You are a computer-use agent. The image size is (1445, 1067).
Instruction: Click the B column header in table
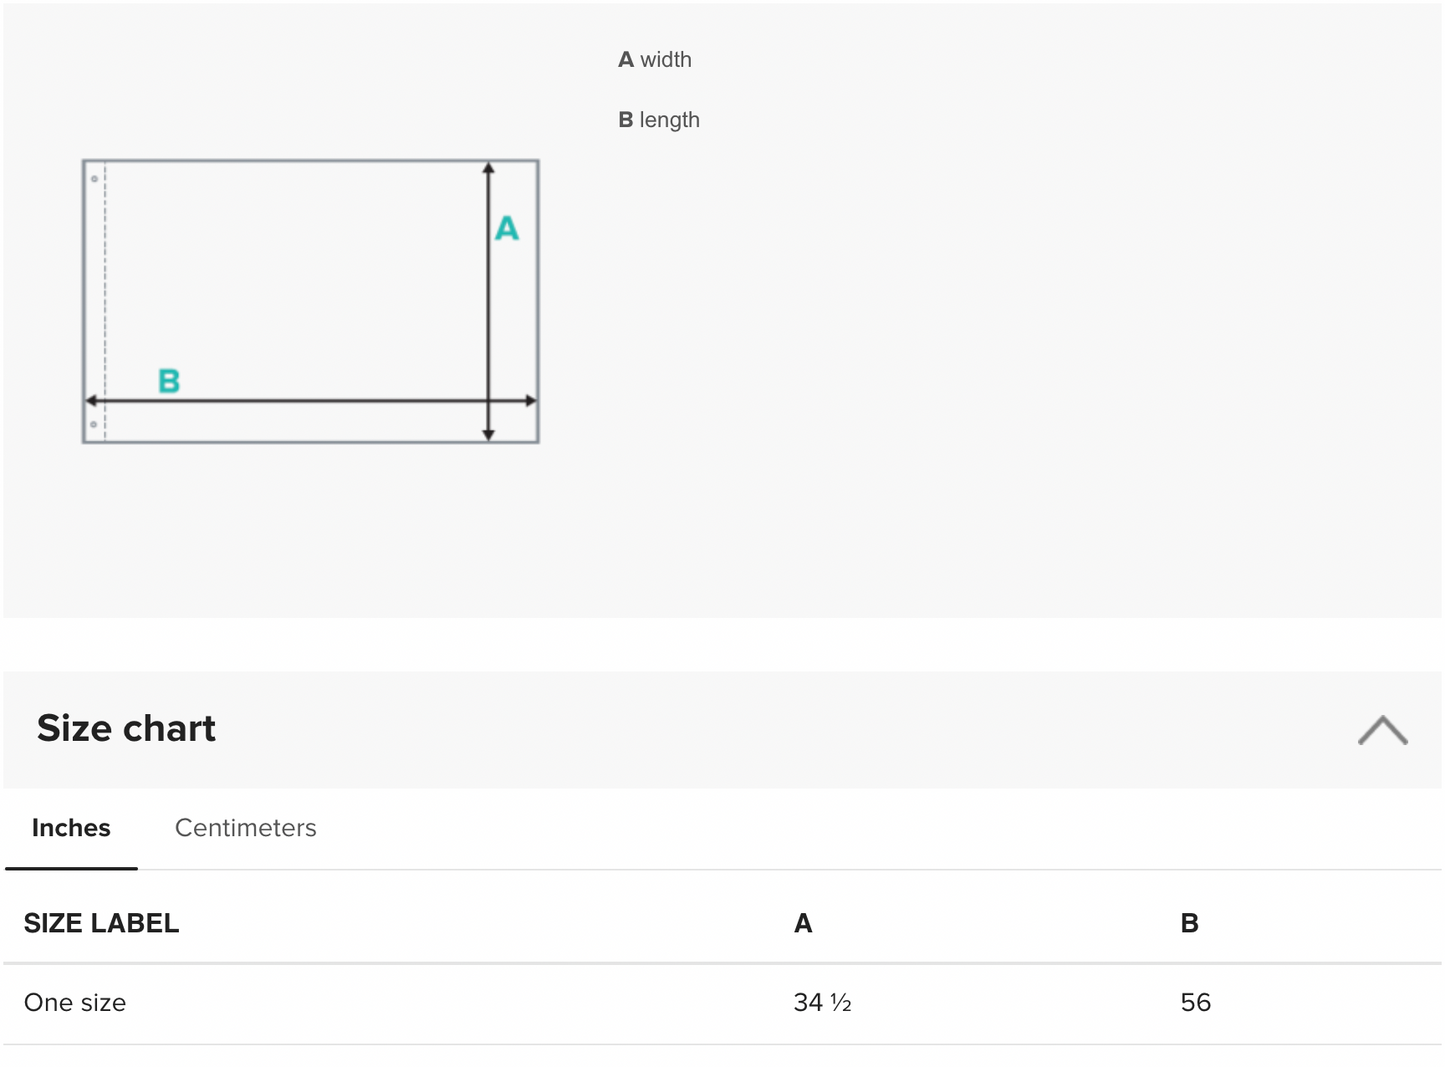point(1189,923)
